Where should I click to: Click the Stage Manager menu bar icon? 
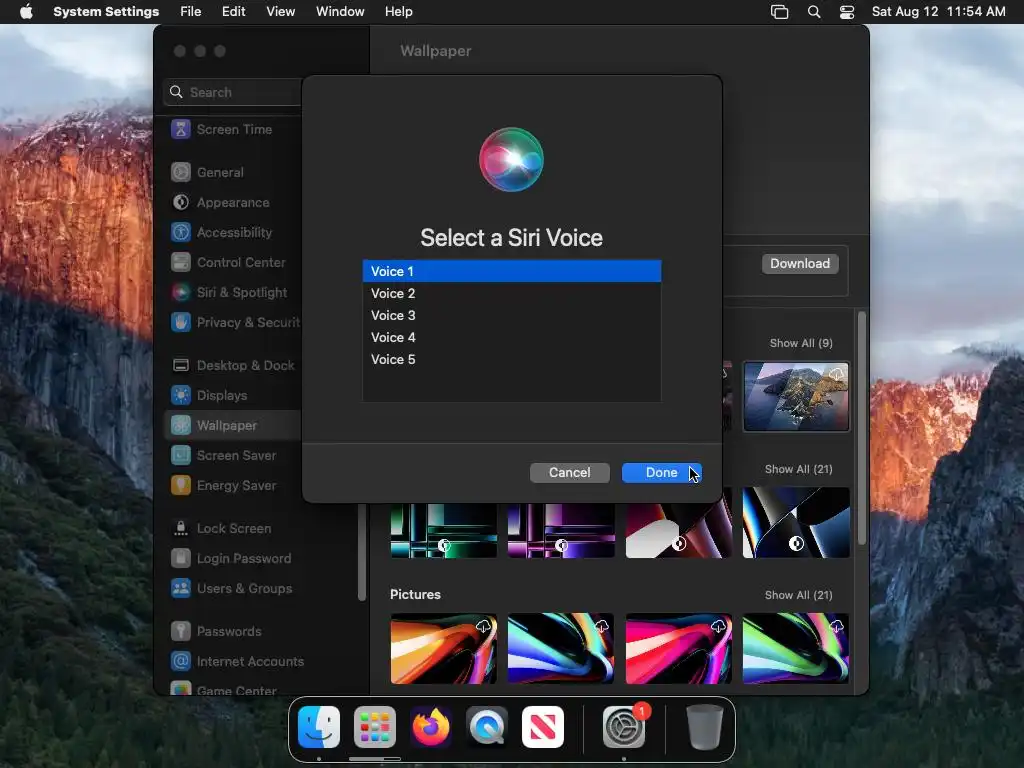click(780, 12)
